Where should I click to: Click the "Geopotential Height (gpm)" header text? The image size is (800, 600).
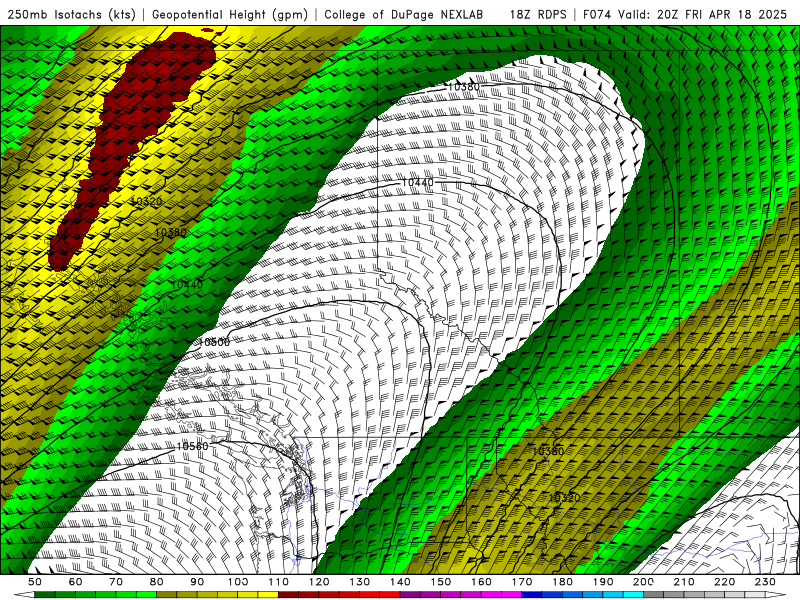230,15
